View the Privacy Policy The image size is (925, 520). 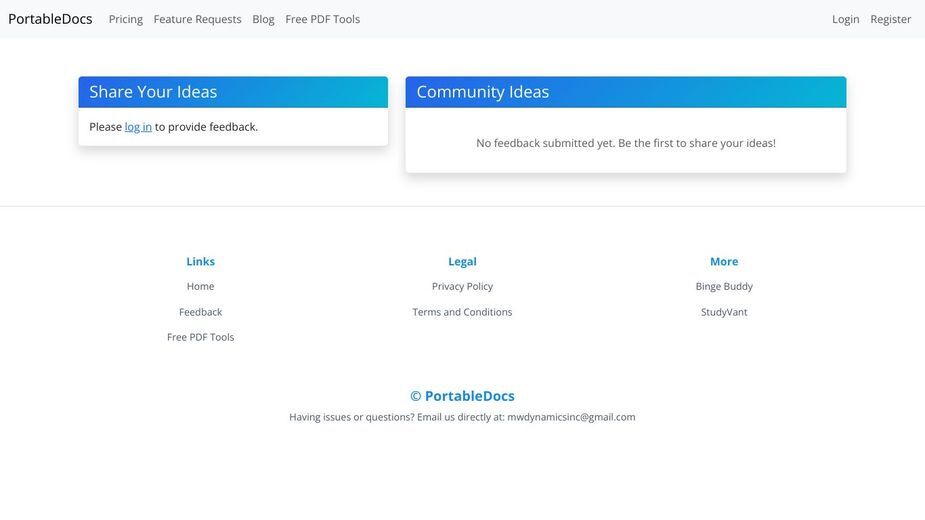(462, 286)
